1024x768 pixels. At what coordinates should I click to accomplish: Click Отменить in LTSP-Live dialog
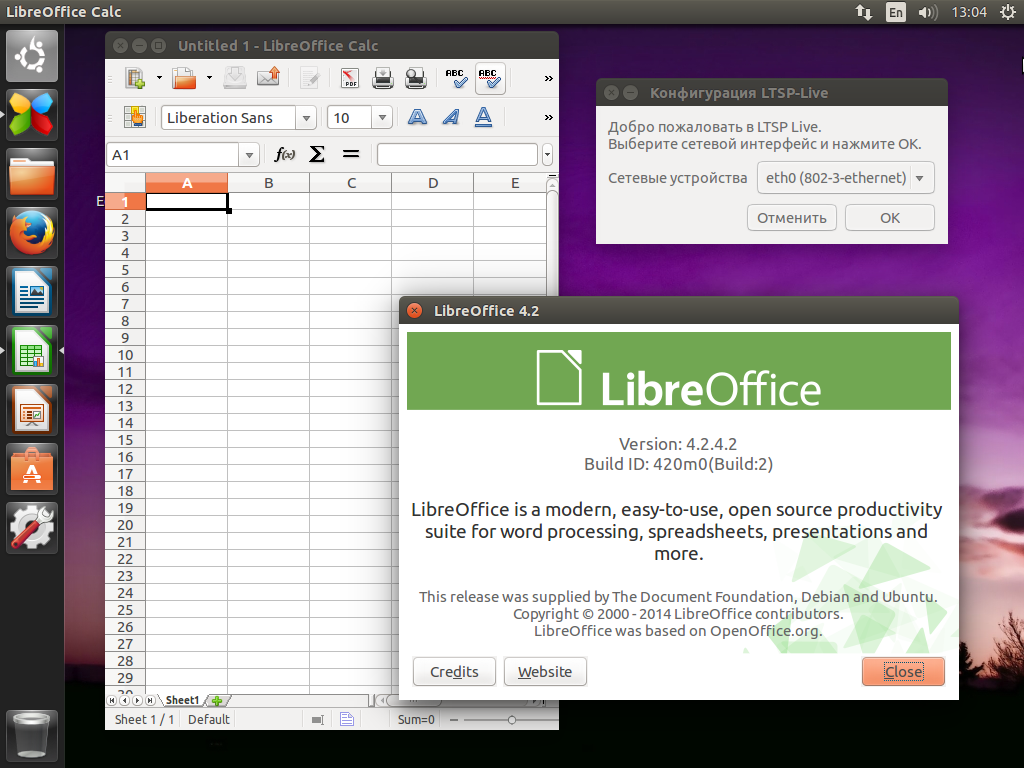pyautogui.click(x=792, y=218)
